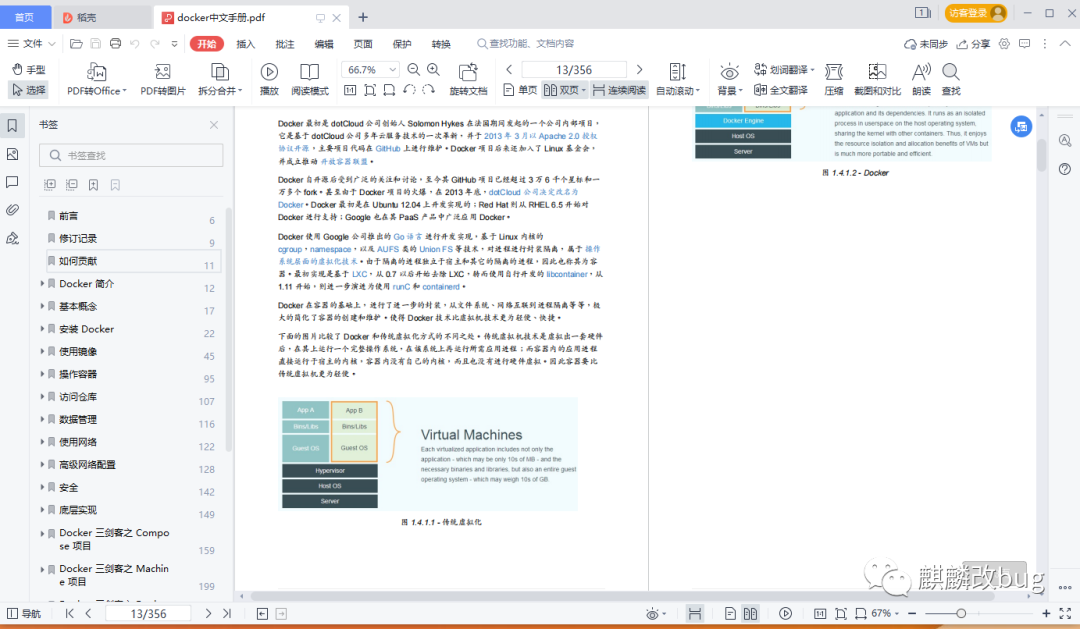Rotate page clockwise in ribbon

[x=428, y=90]
